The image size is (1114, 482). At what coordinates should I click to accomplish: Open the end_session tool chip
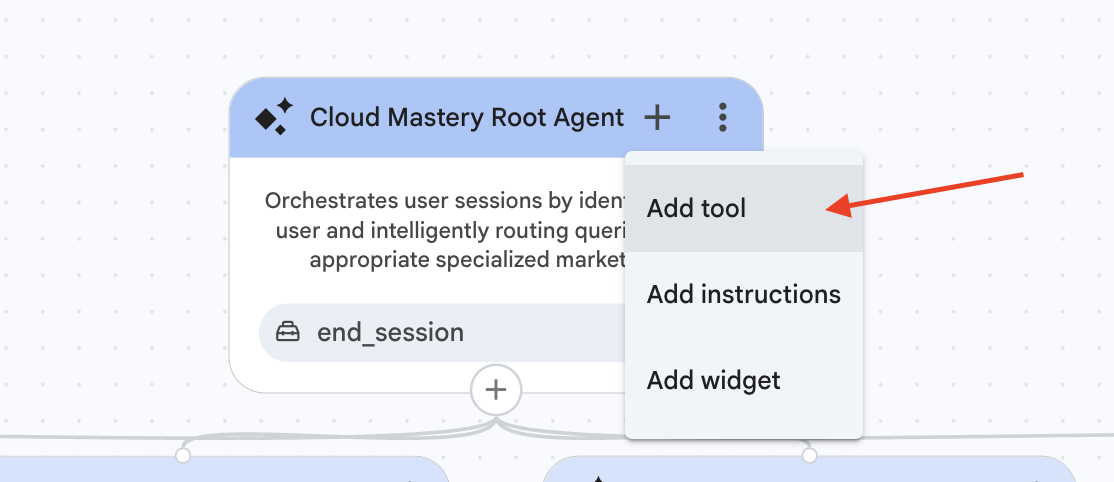(x=442, y=333)
